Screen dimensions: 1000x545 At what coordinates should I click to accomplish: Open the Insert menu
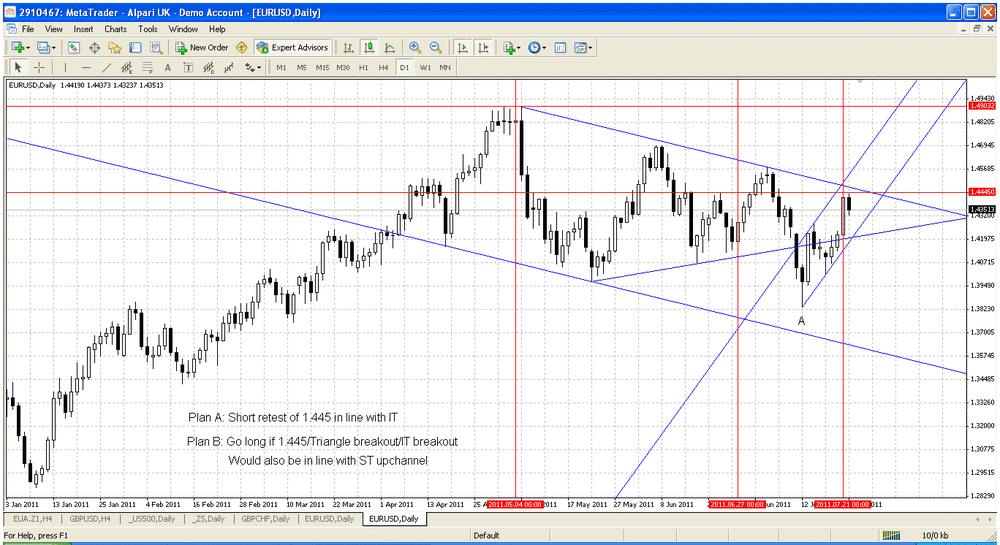click(84, 29)
